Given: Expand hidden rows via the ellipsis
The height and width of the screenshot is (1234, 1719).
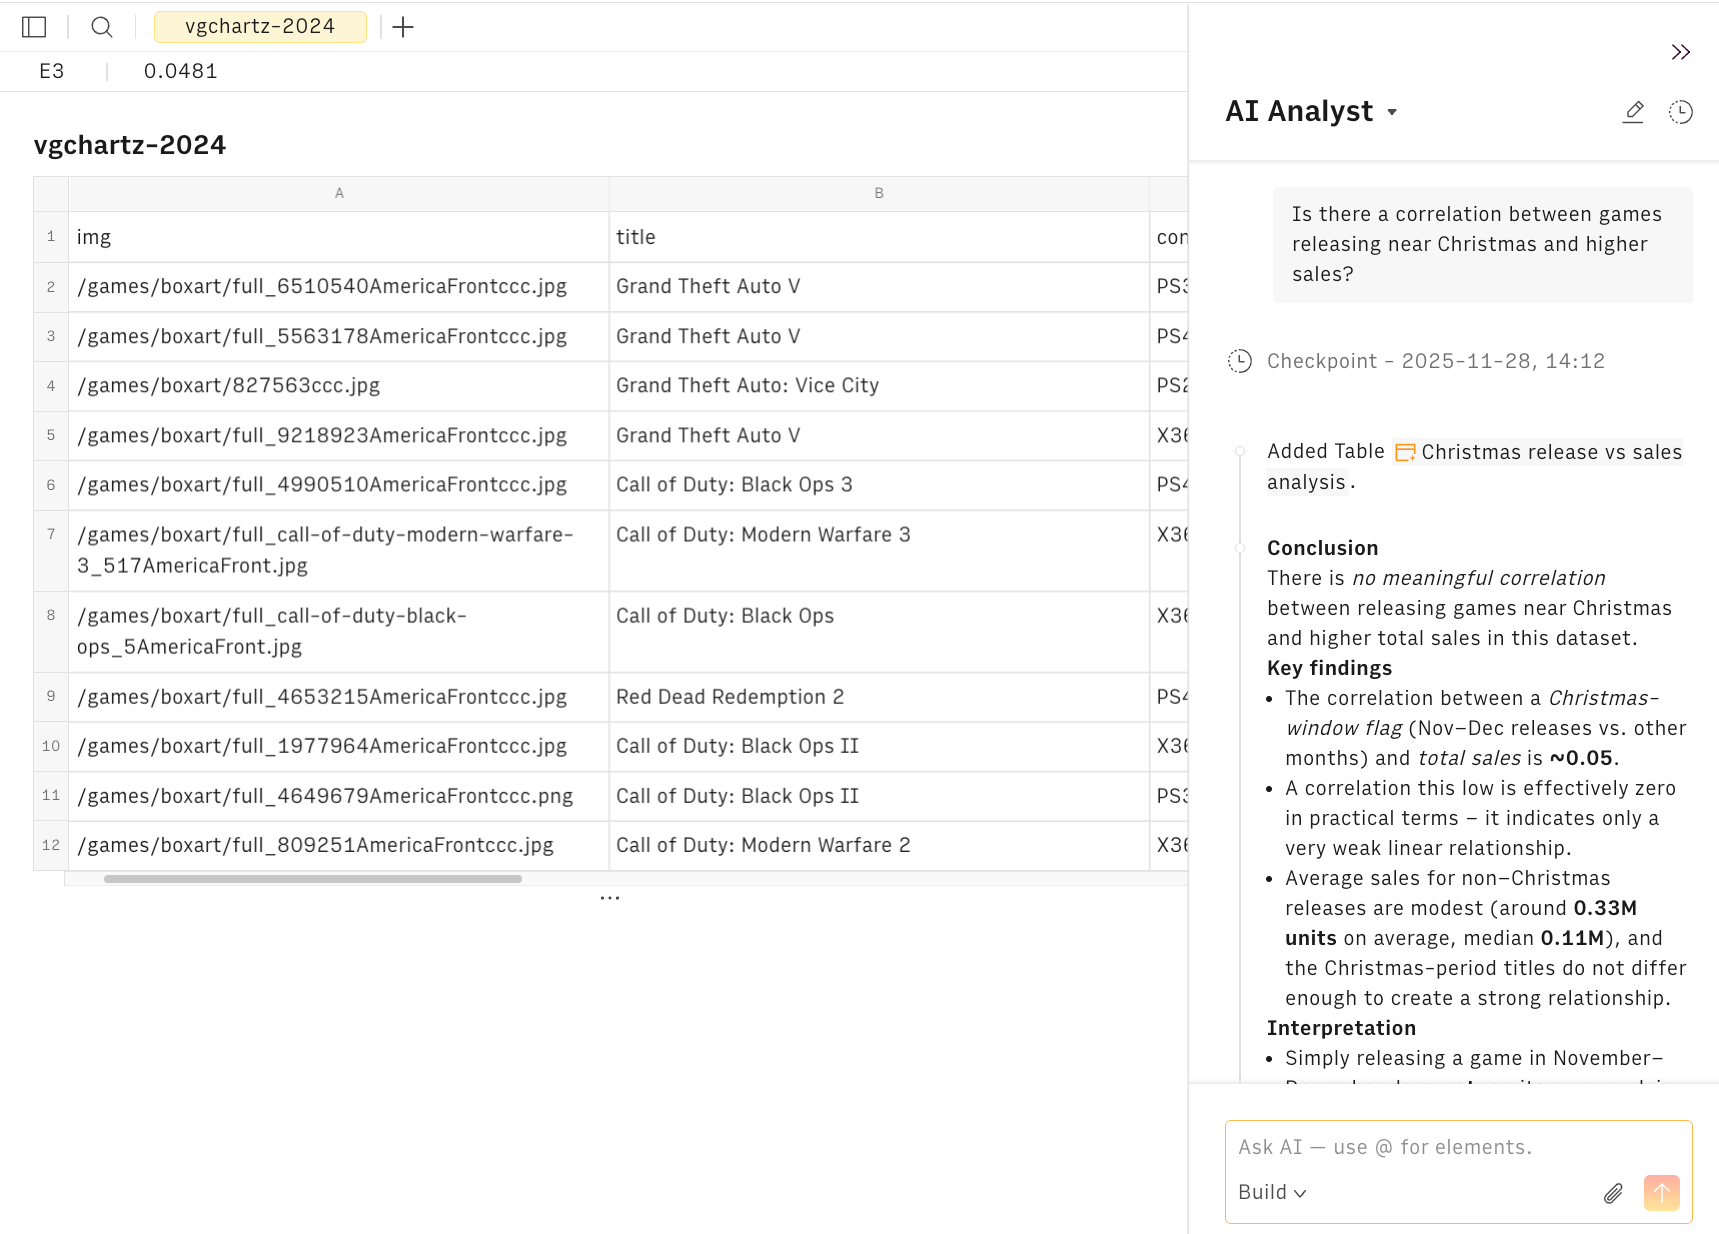Looking at the screenshot, I should pos(610,898).
